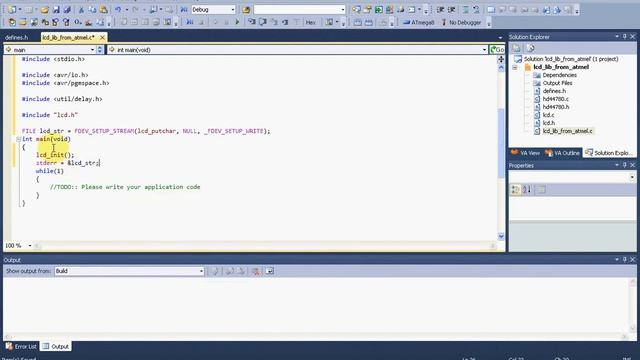Screen dimensions: 640x360
Task: Select the Output Files folder
Action: 557,83
